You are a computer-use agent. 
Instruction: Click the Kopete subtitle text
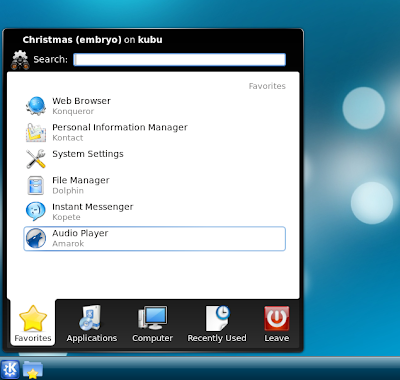66,217
